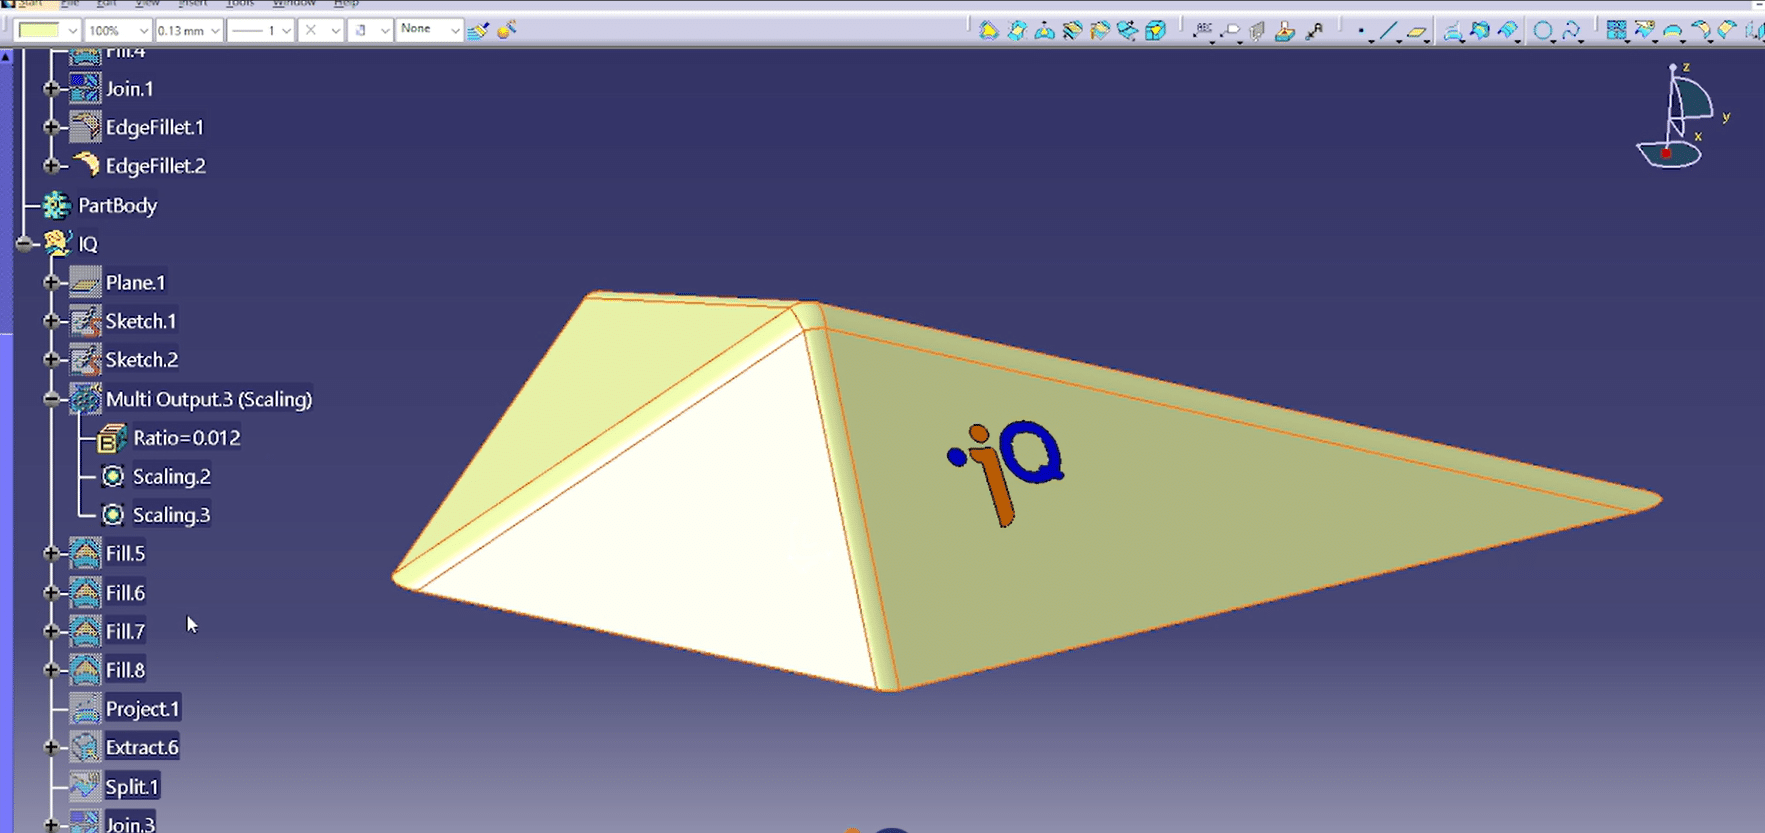1765x833 pixels.
Task: Expand the Join.1 tree node
Action: pyautogui.click(x=51, y=88)
